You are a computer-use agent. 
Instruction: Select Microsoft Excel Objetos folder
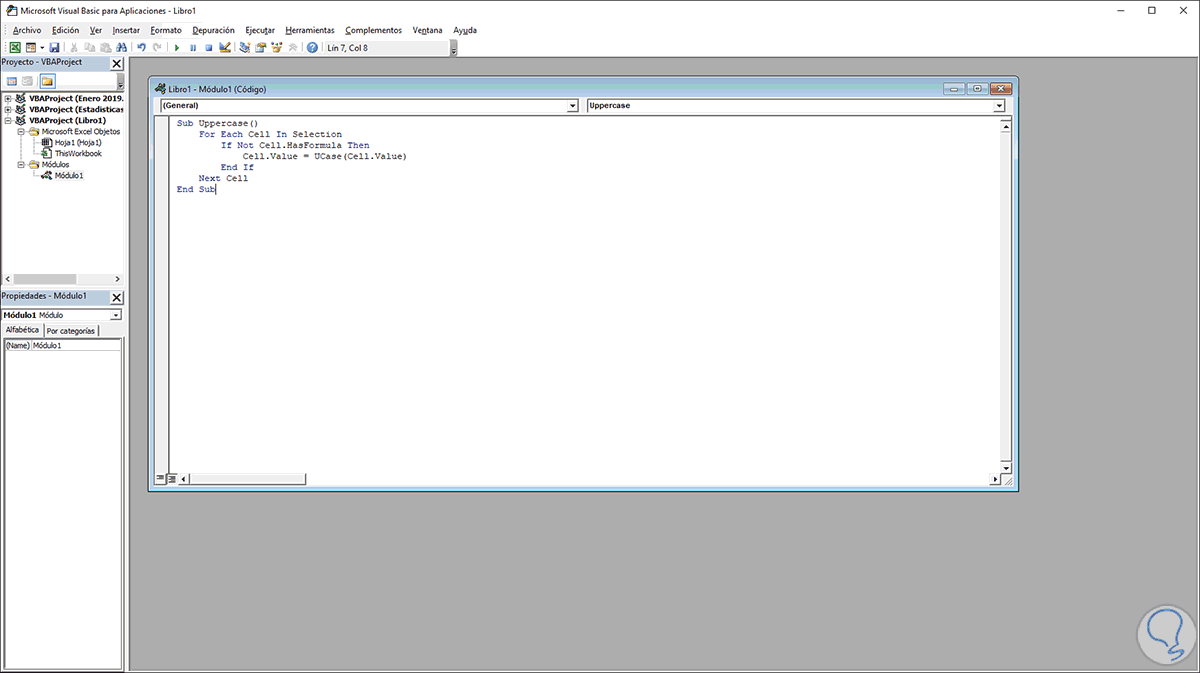[81, 132]
